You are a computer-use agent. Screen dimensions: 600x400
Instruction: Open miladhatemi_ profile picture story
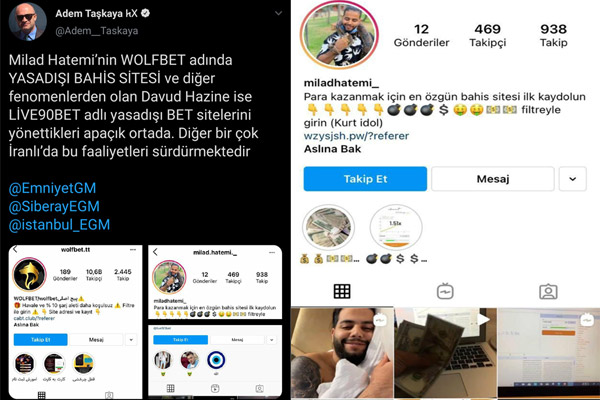pos(339,35)
